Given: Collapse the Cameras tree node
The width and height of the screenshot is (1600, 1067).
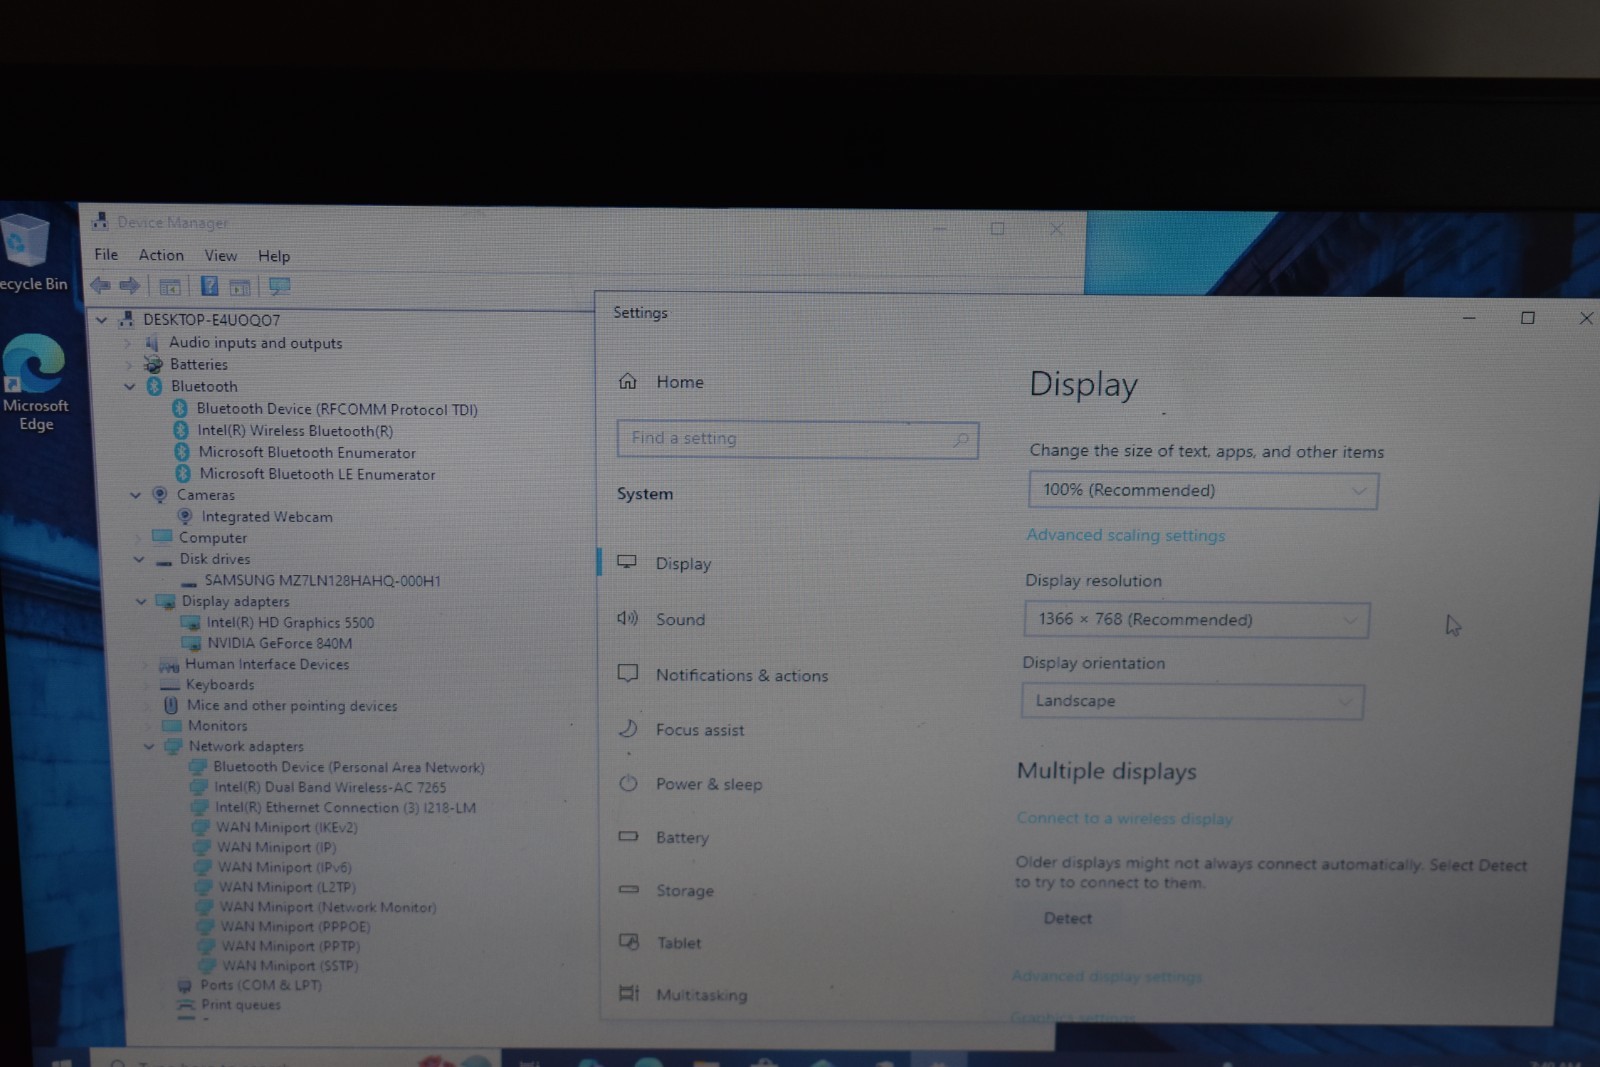Looking at the screenshot, I should coord(135,495).
